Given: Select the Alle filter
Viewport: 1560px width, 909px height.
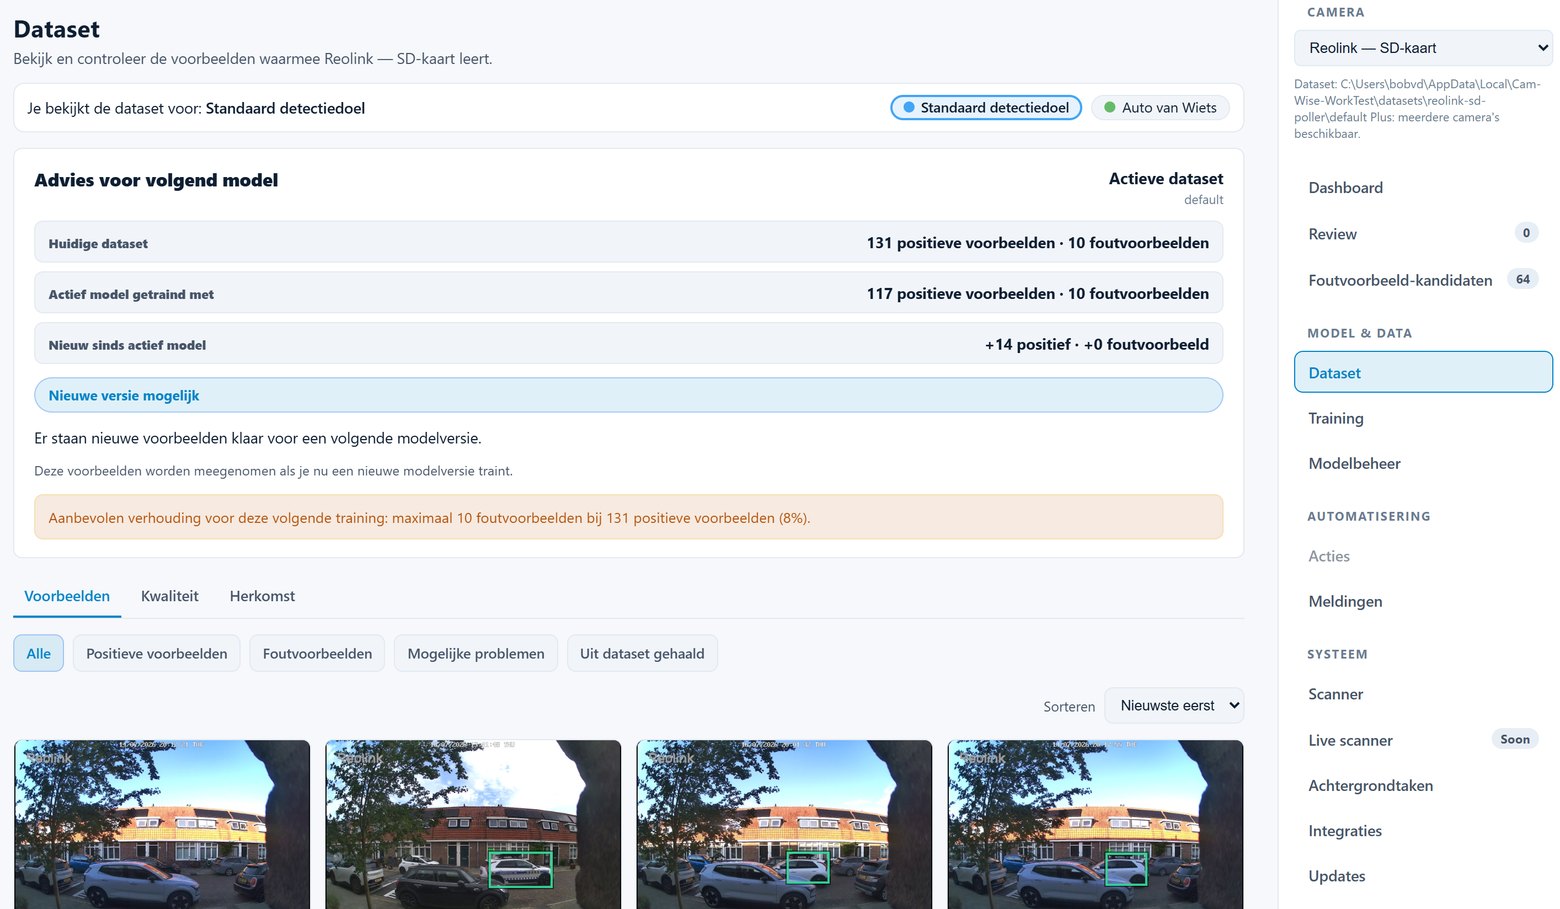Looking at the screenshot, I should [38, 653].
